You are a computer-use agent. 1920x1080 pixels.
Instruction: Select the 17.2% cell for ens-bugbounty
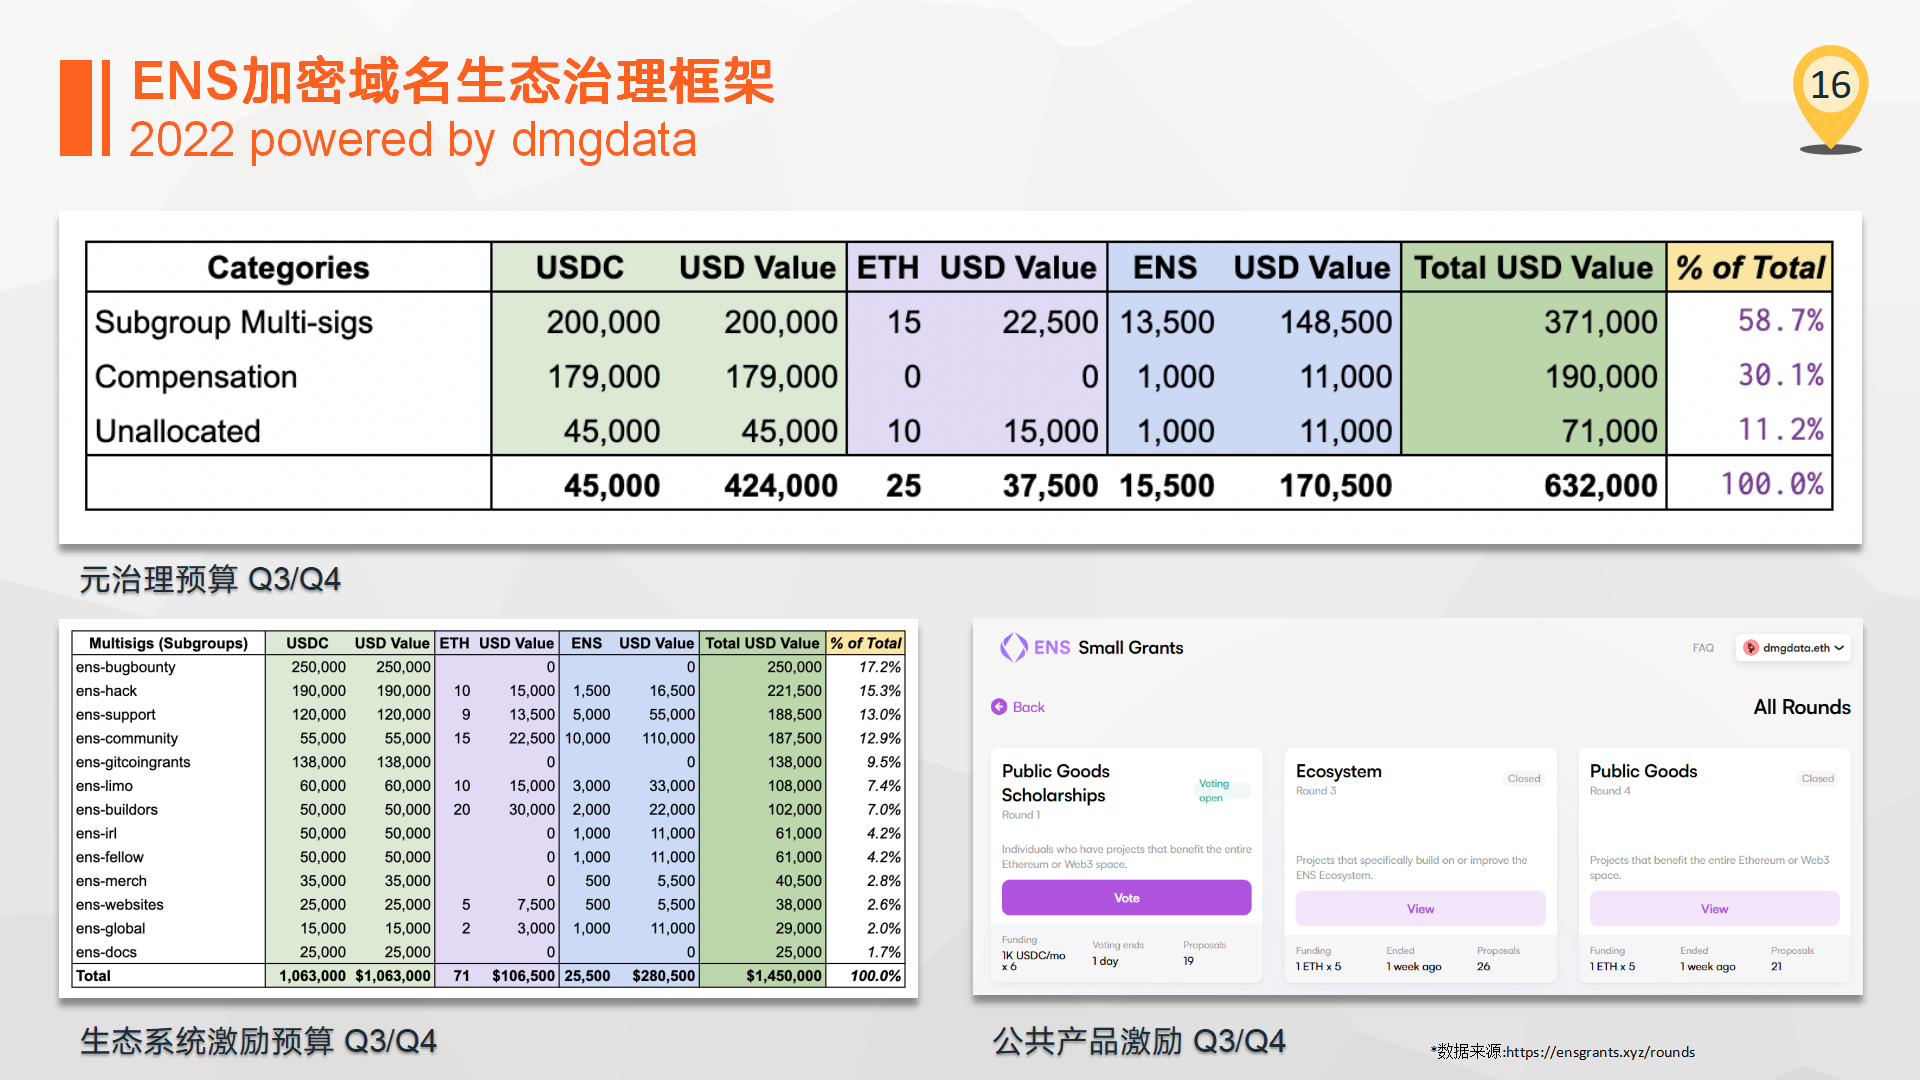tap(880, 667)
